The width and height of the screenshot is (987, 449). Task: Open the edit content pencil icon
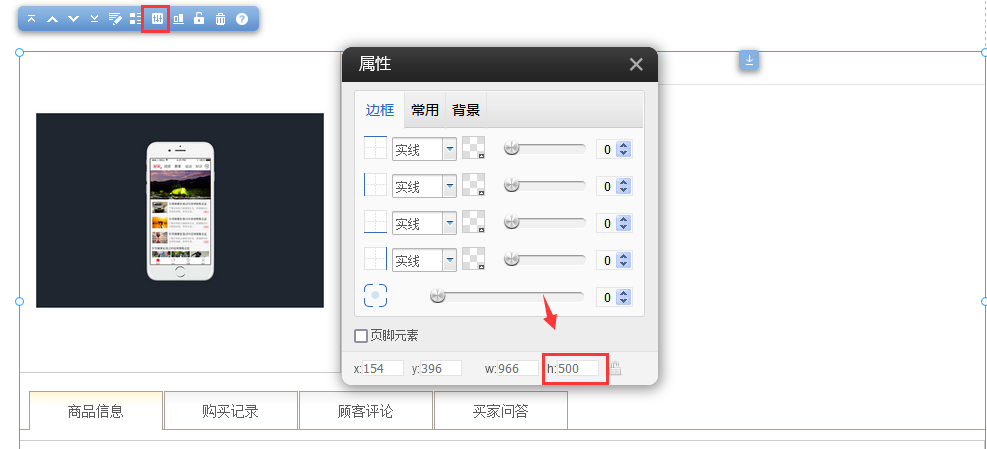coord(115,19)
